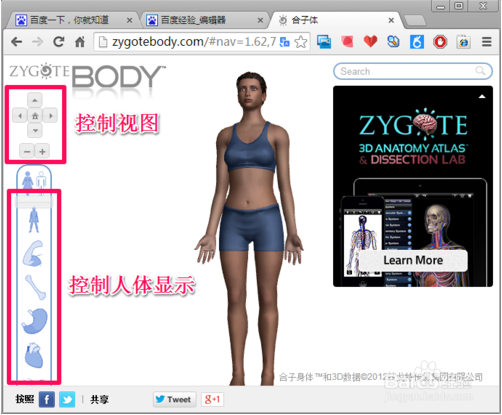Screen dimensions: 502x415
Task: Select the digestive stomach layer icon
Action: [35, 321]
